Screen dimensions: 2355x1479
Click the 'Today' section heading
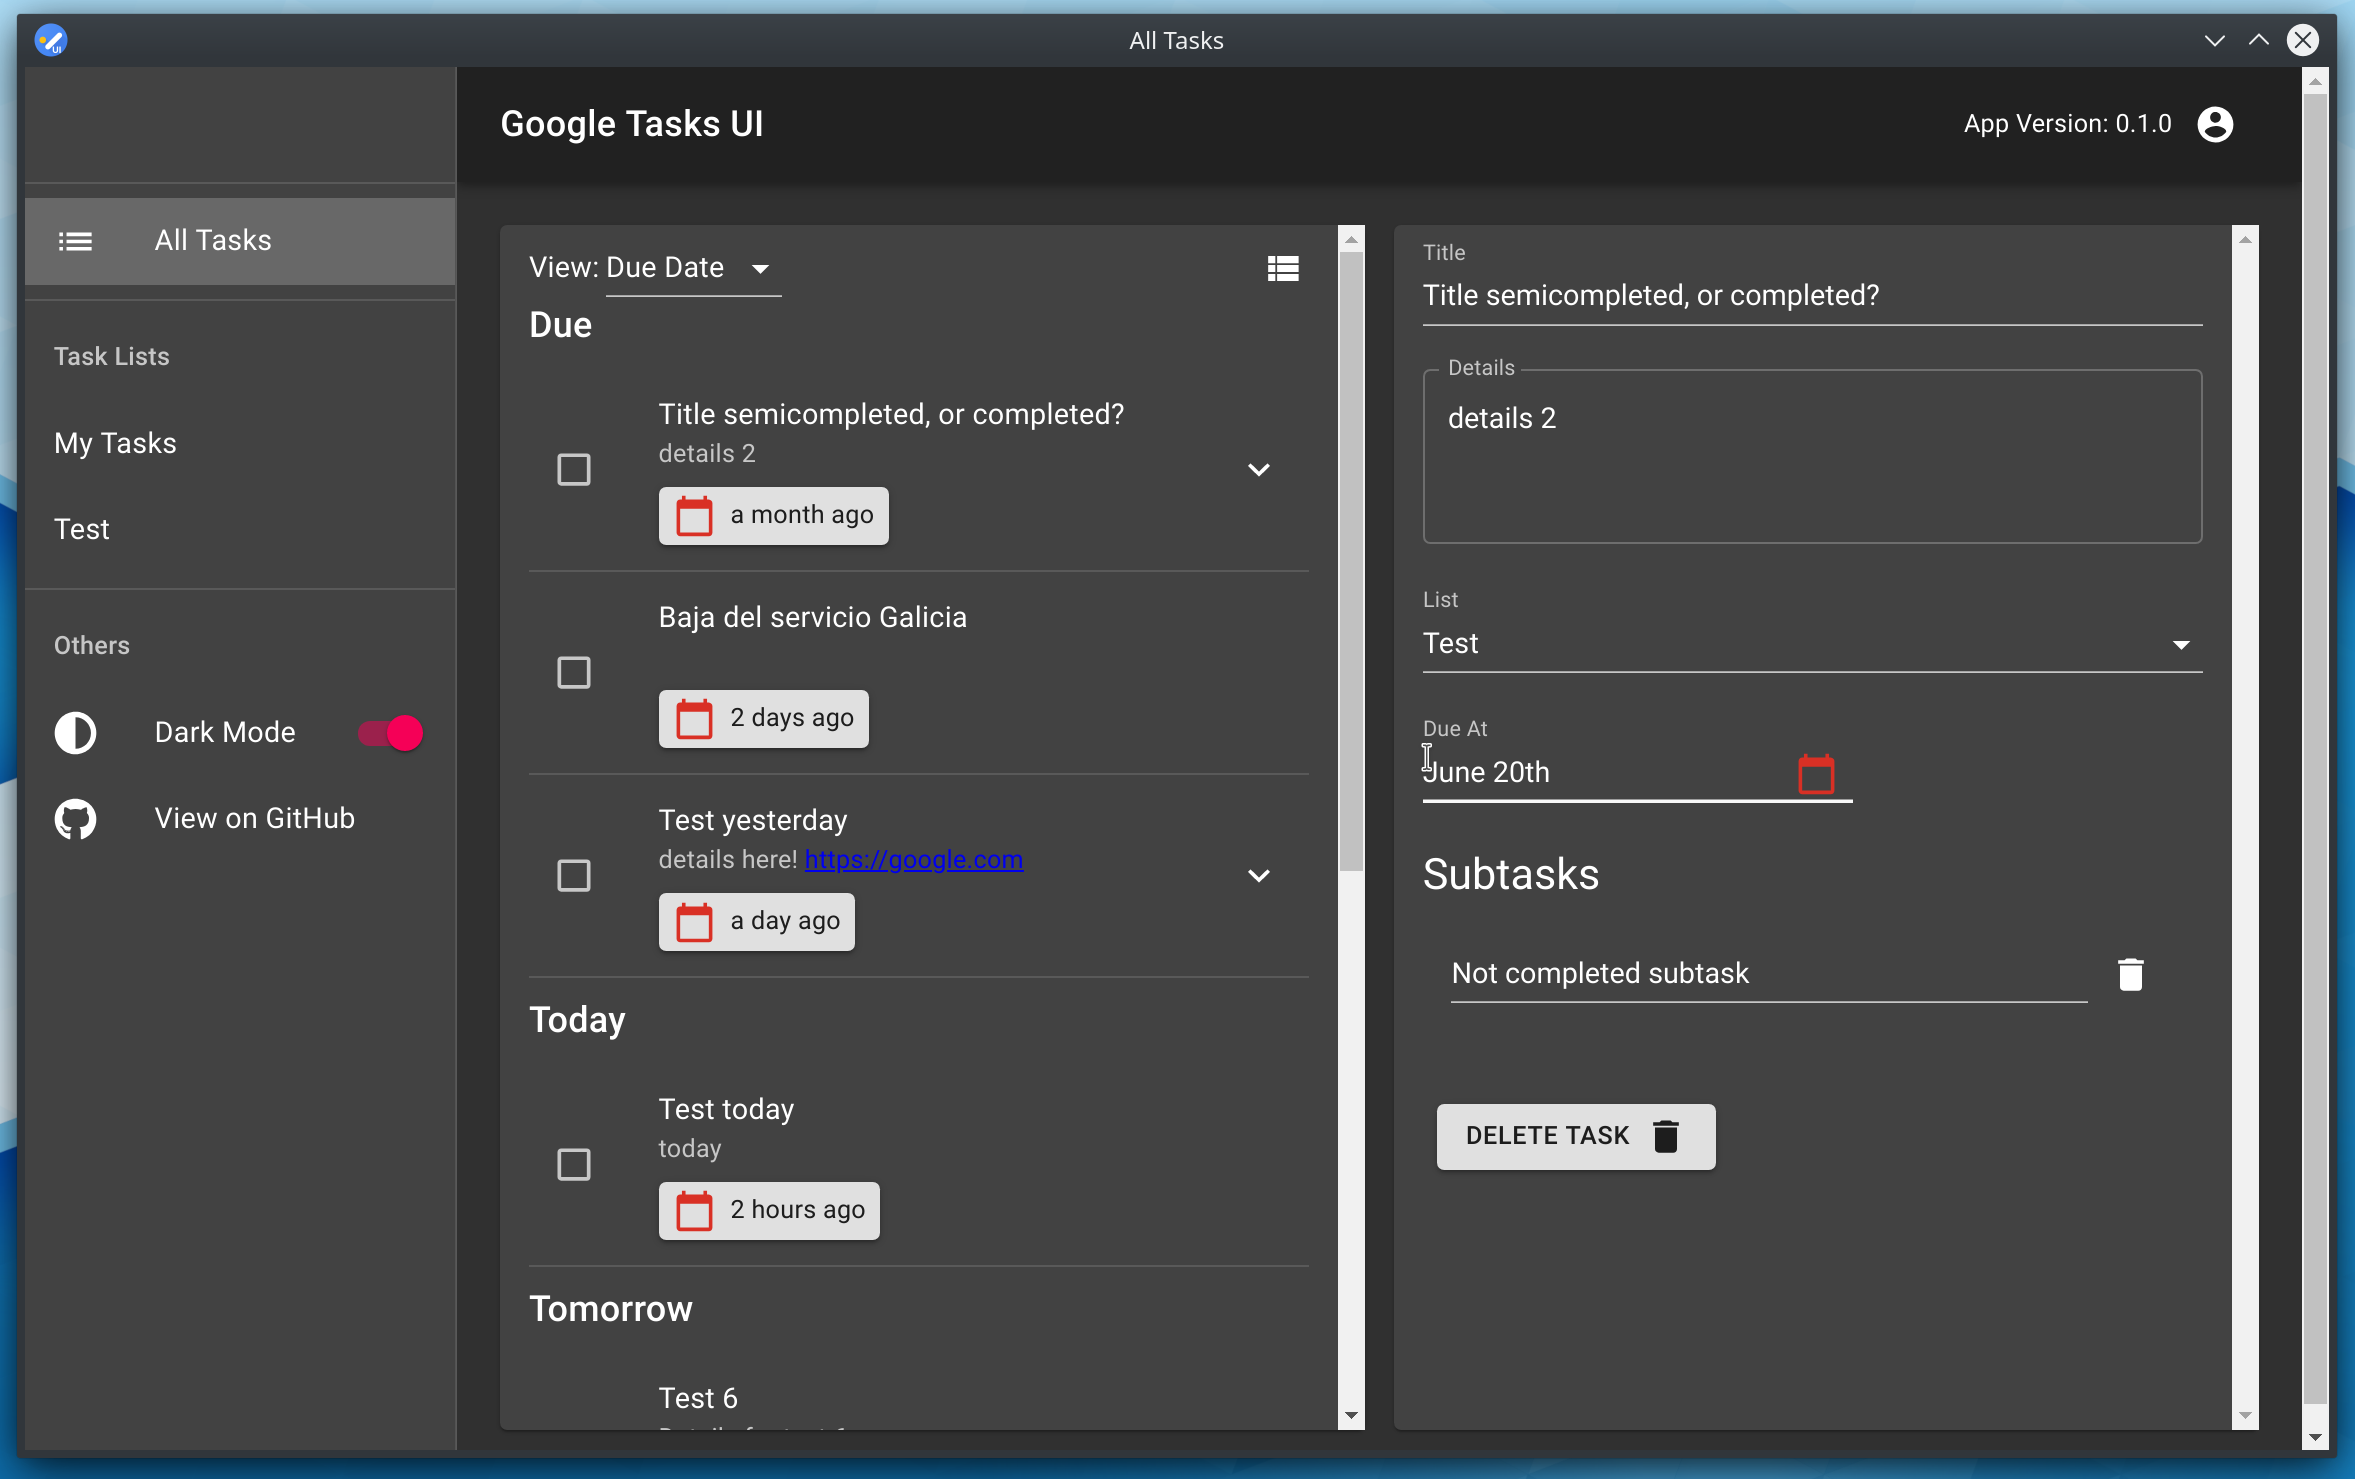(x=577, y=1020)
